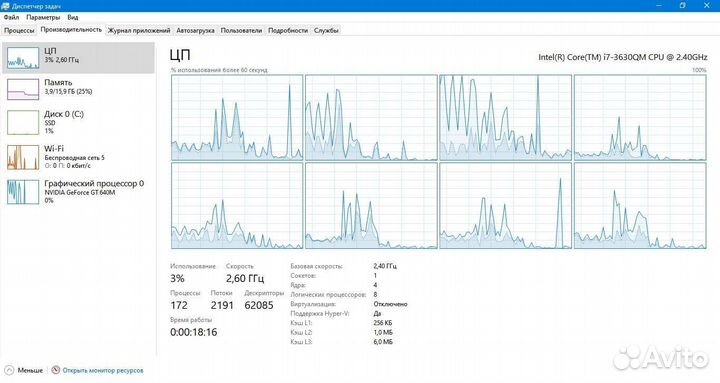Screen dimensions: 720x383
Task: Click the Логических процессоров label
Action: click(x=328, y=294)
